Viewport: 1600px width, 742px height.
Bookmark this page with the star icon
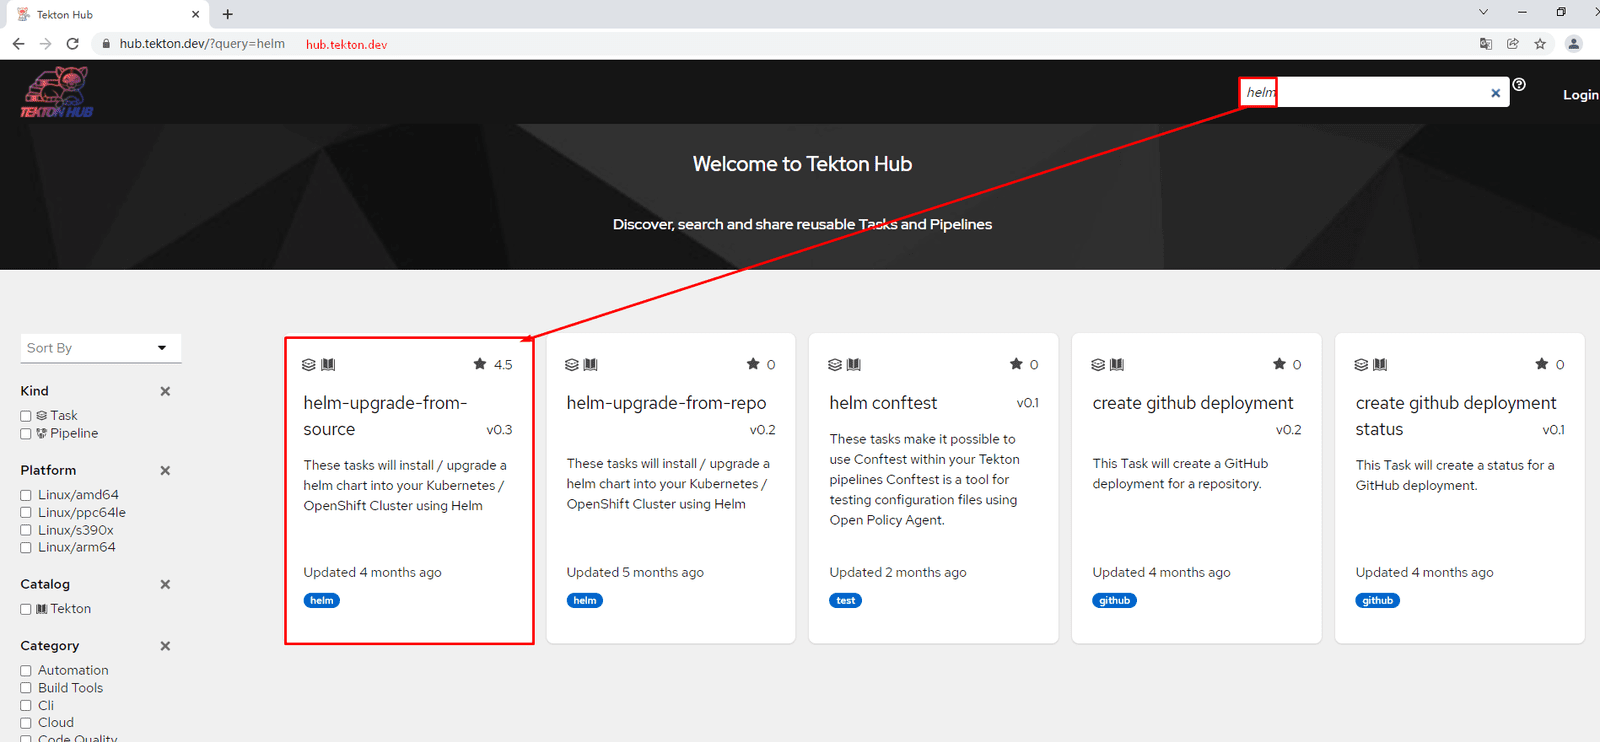[1540, 44]
